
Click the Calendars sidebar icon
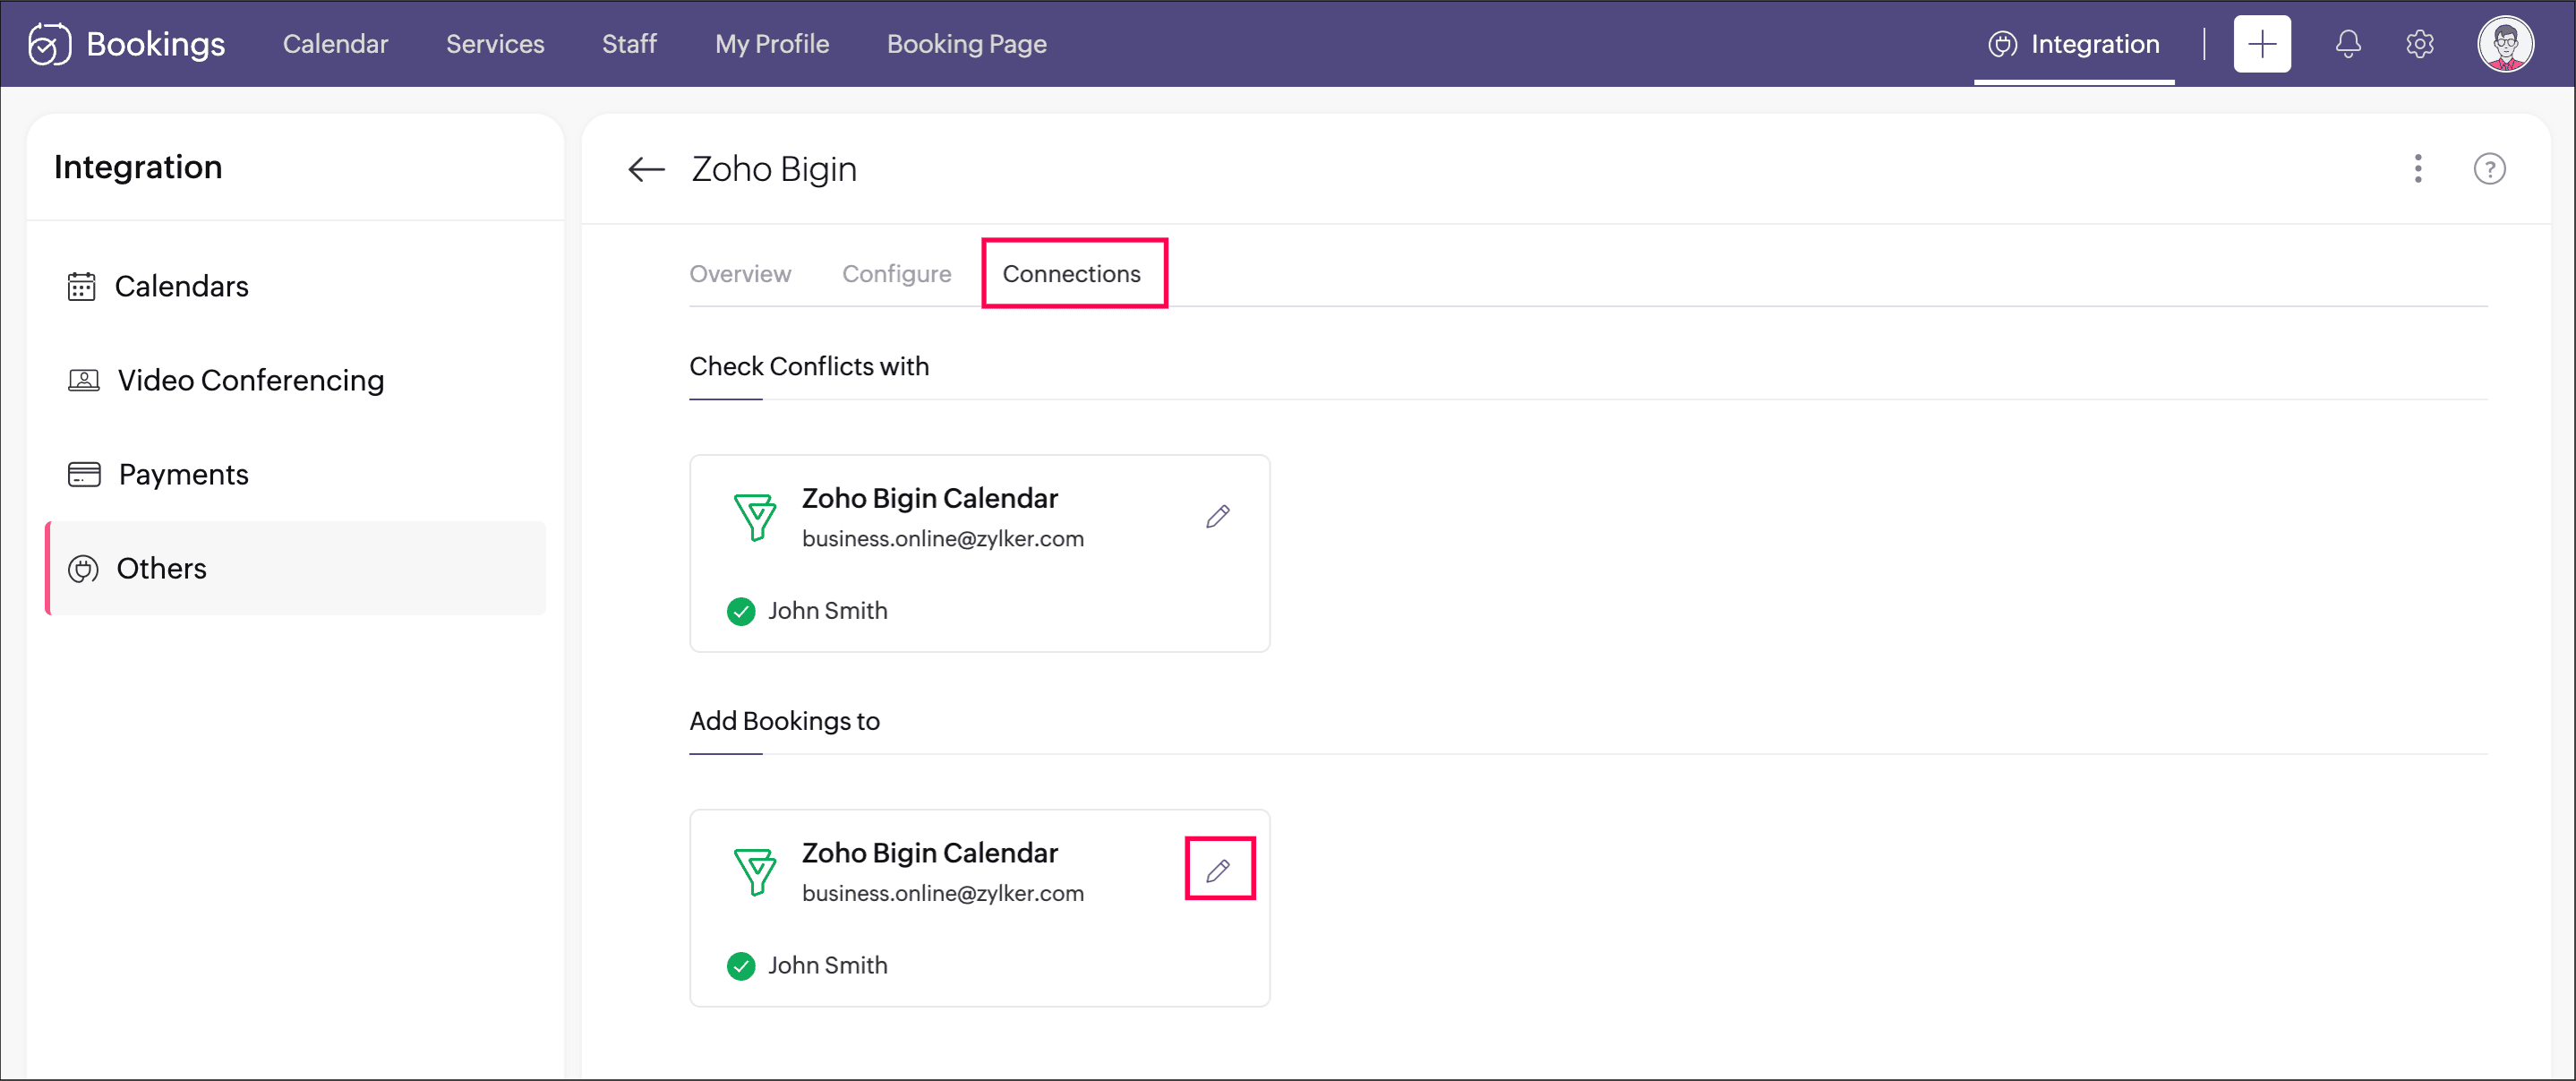[81, 287]
